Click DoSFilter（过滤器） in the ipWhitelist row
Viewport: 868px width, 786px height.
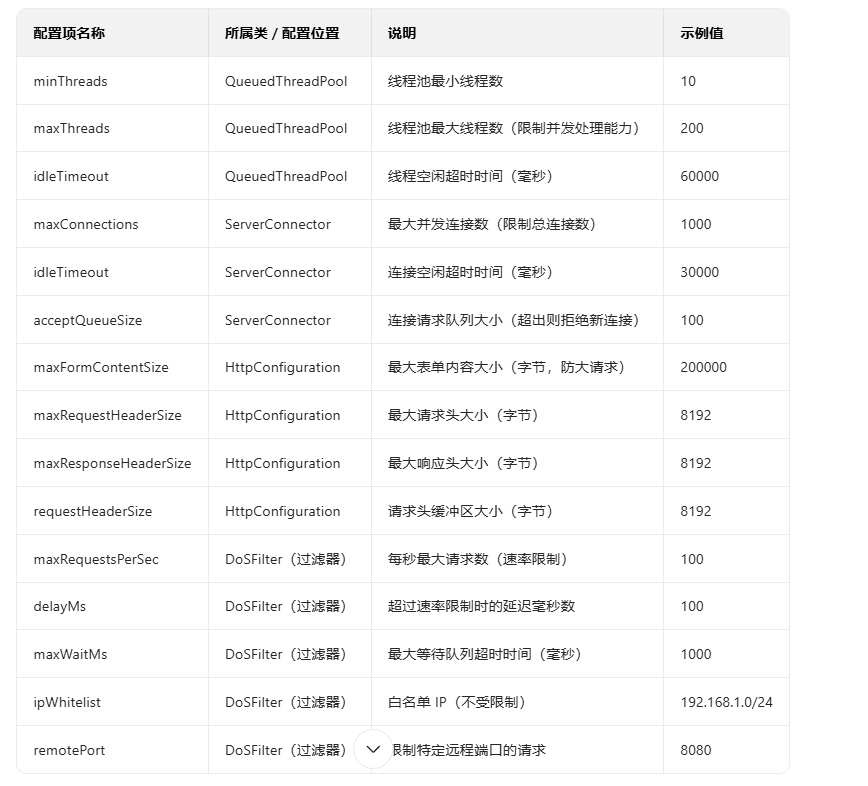tap(286, 702)
